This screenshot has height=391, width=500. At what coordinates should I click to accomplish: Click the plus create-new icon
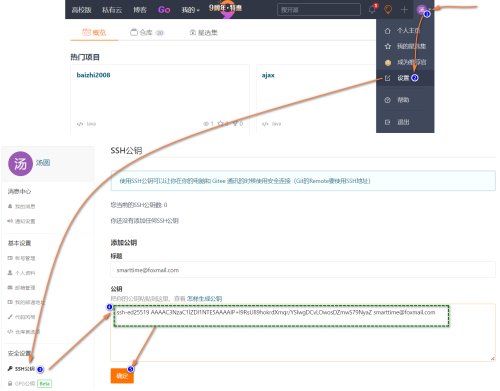pos(404,10)
